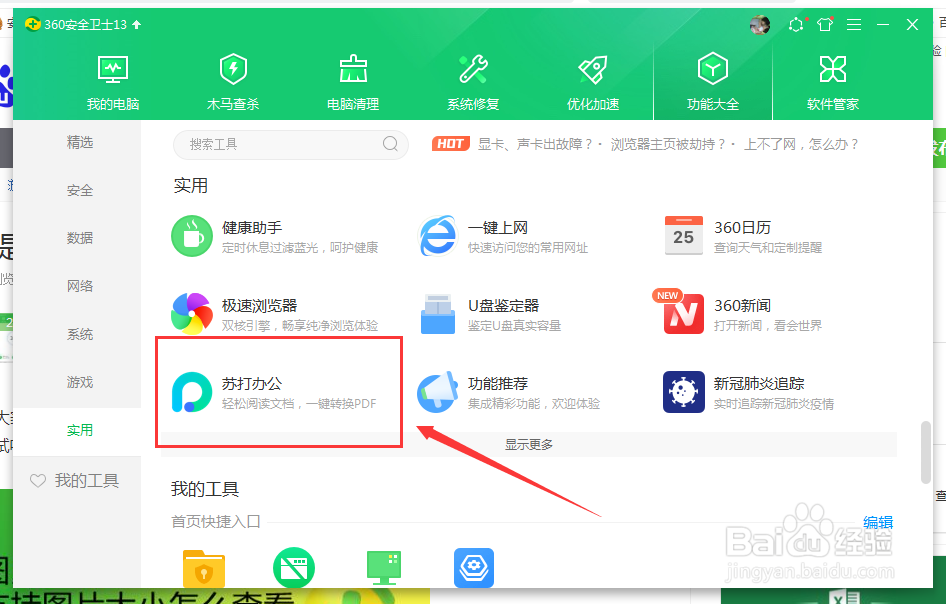Open the green round screenshot shortcut
Viewport: 946px width, 604px height.
click(294, 568)
